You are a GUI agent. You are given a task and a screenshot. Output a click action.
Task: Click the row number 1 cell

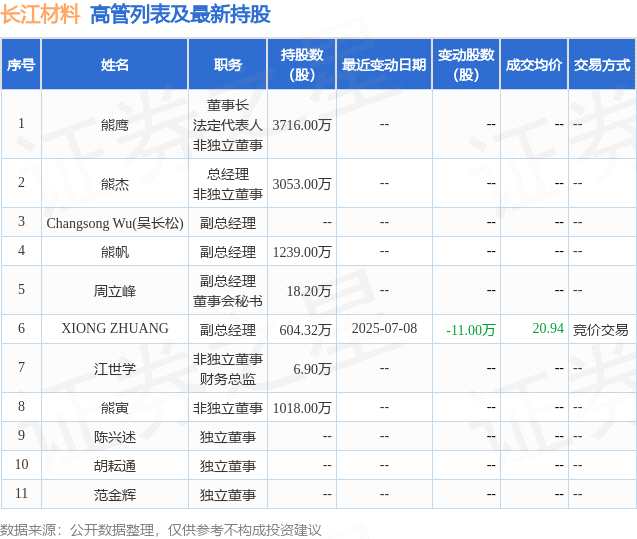pos(21,124)
